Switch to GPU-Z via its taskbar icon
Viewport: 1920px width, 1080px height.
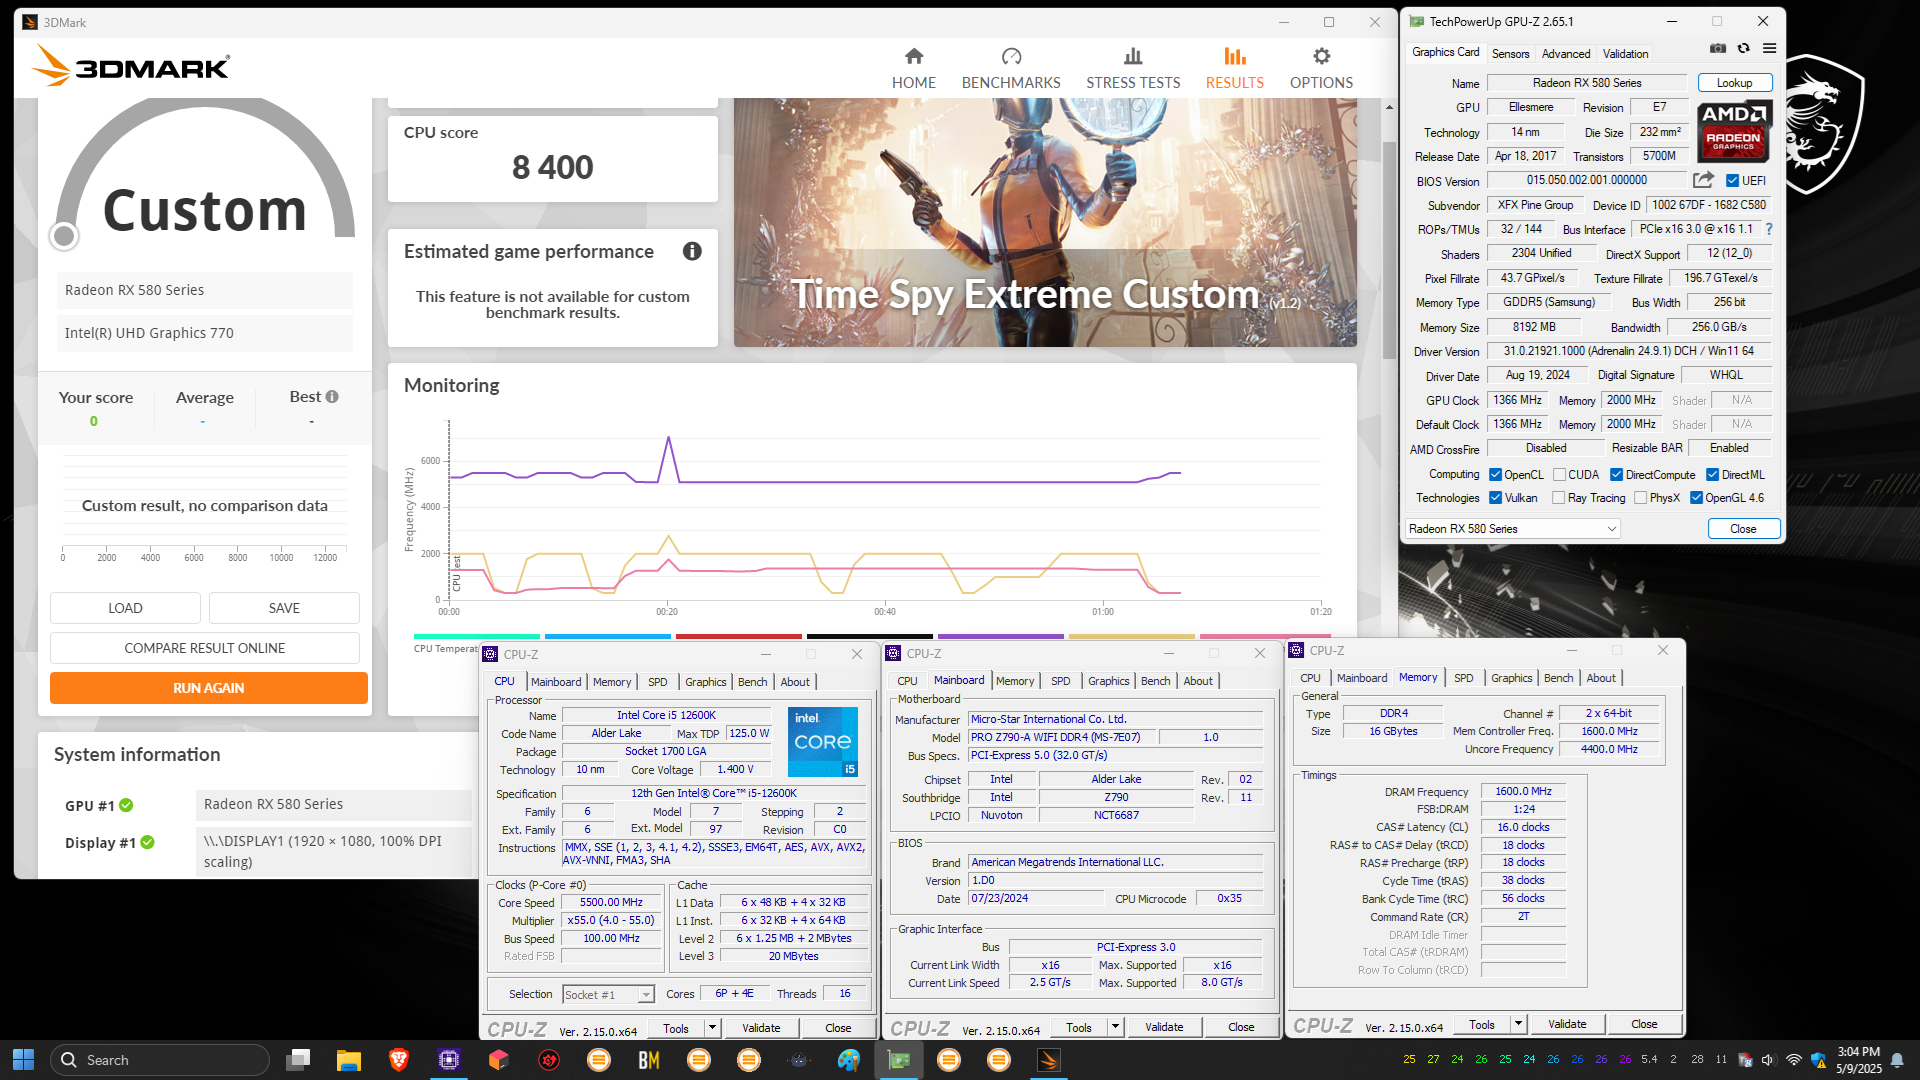[x=898, y=1060]
